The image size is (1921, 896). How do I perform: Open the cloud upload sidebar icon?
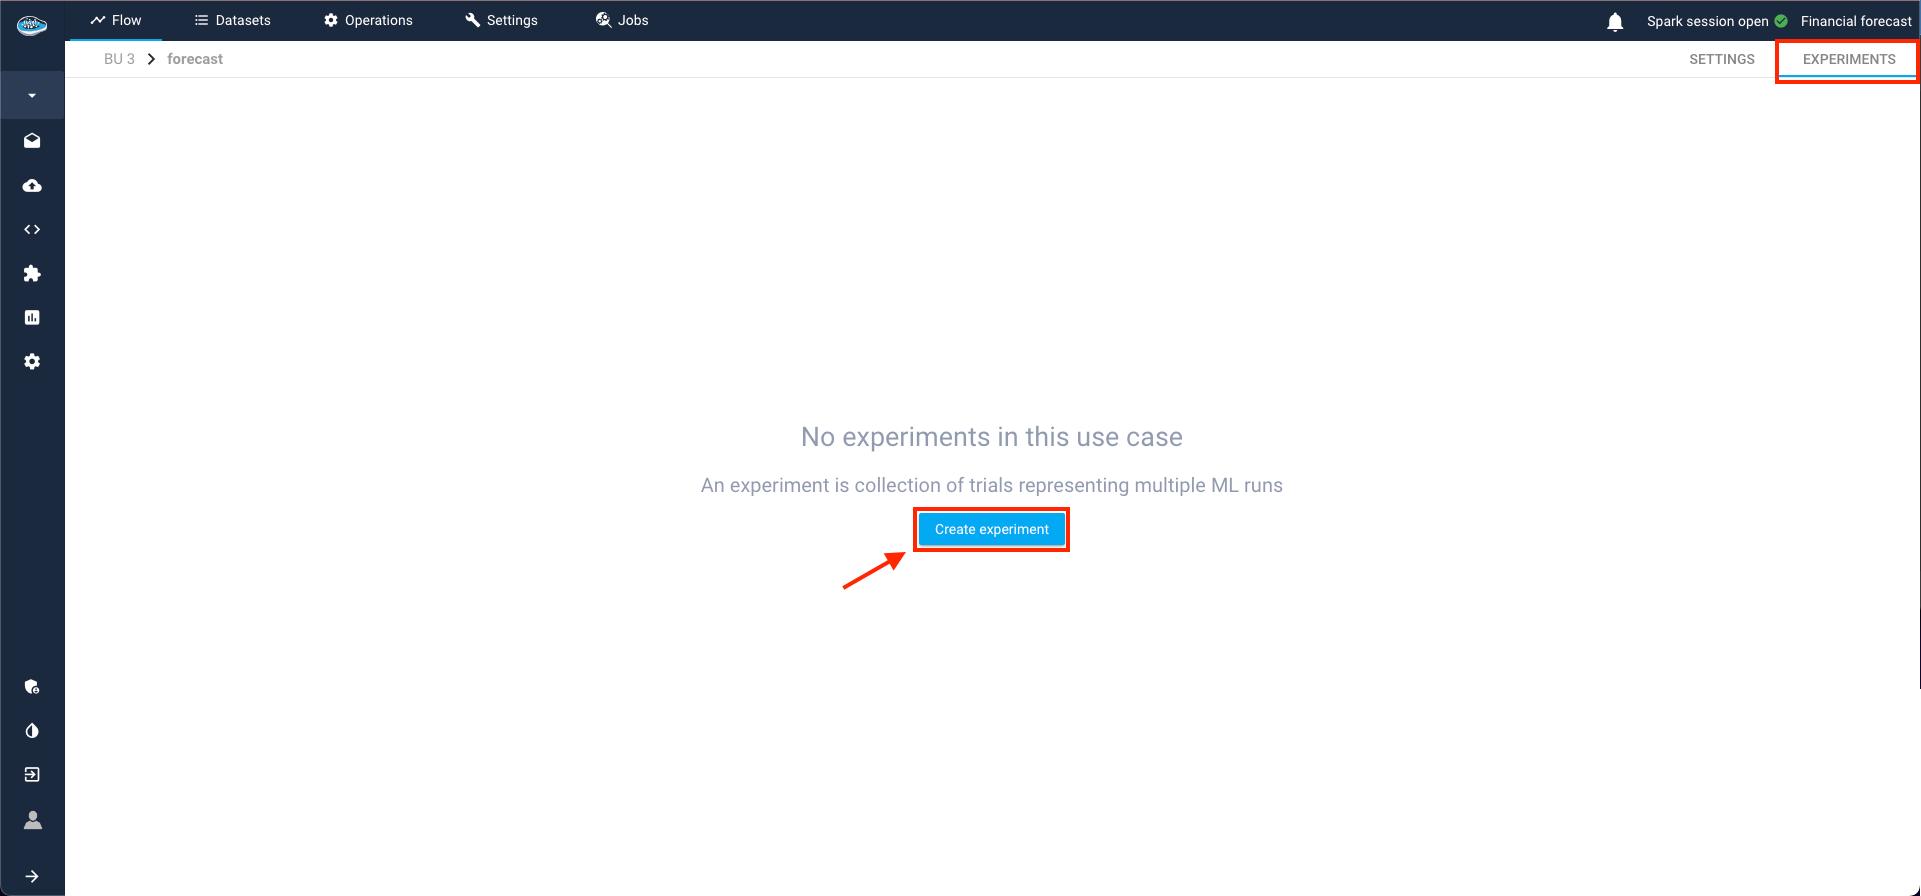pyautogui.click(x=32, y=185)
